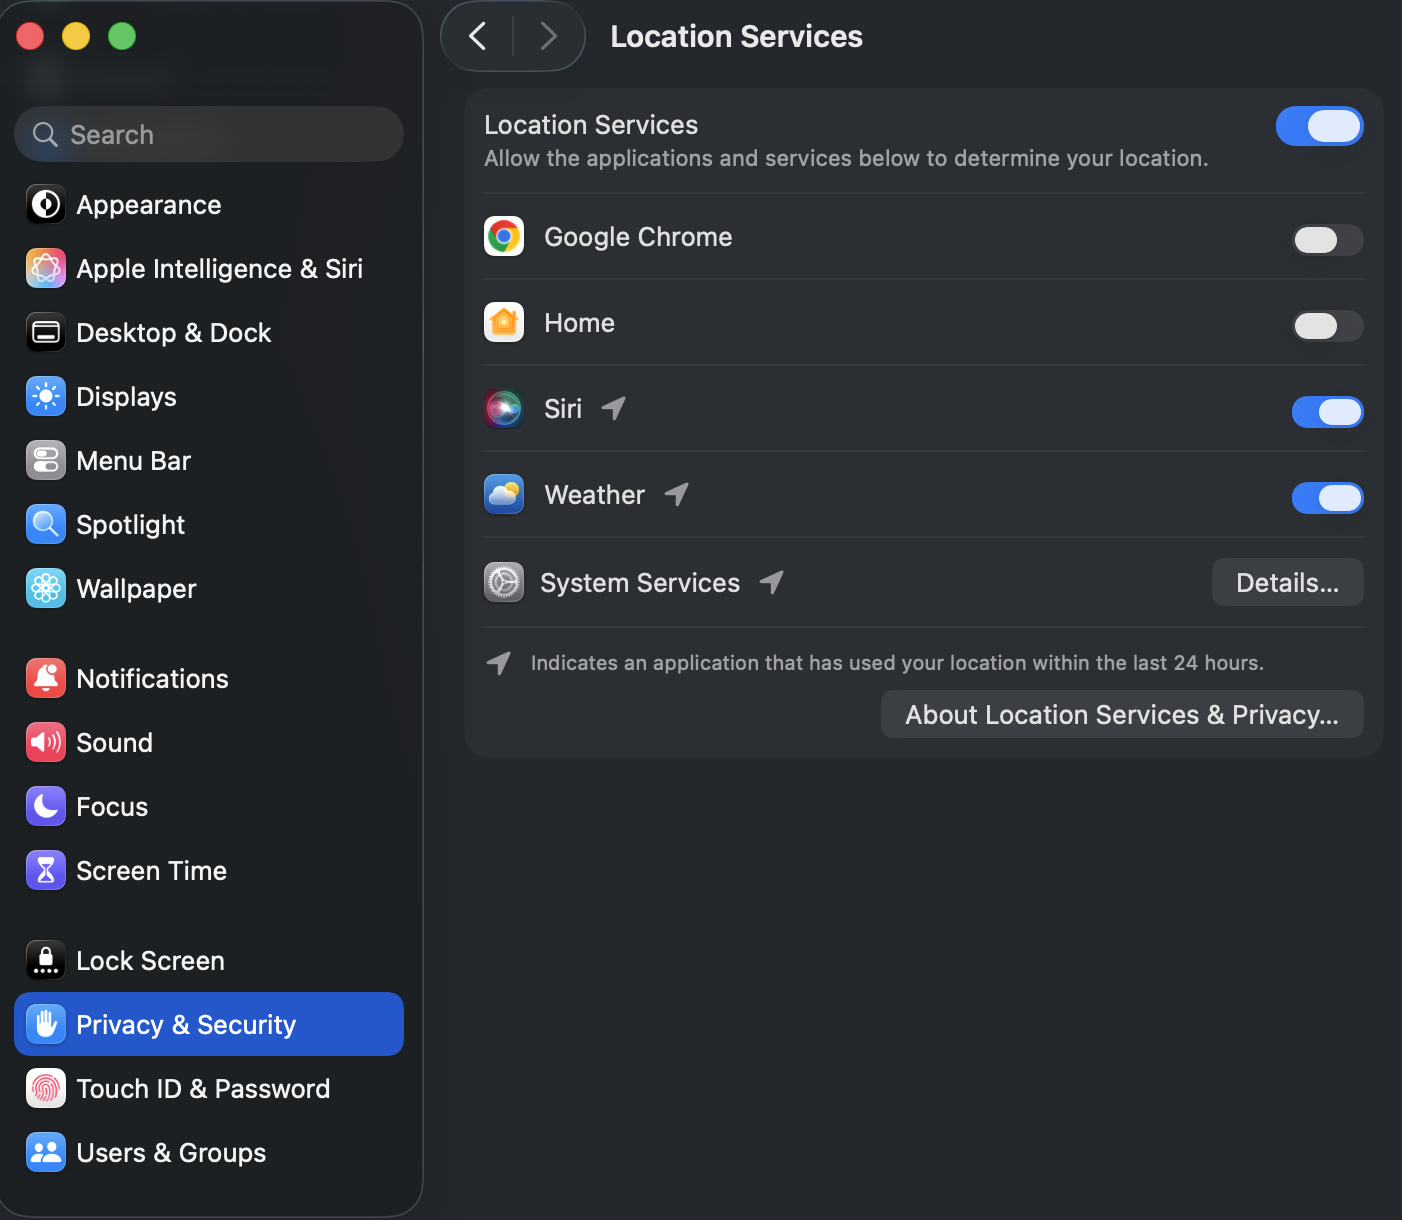Click the Displays sun icon
The width and height of the screenshot is (1402, 1220).
click(46, 397)
